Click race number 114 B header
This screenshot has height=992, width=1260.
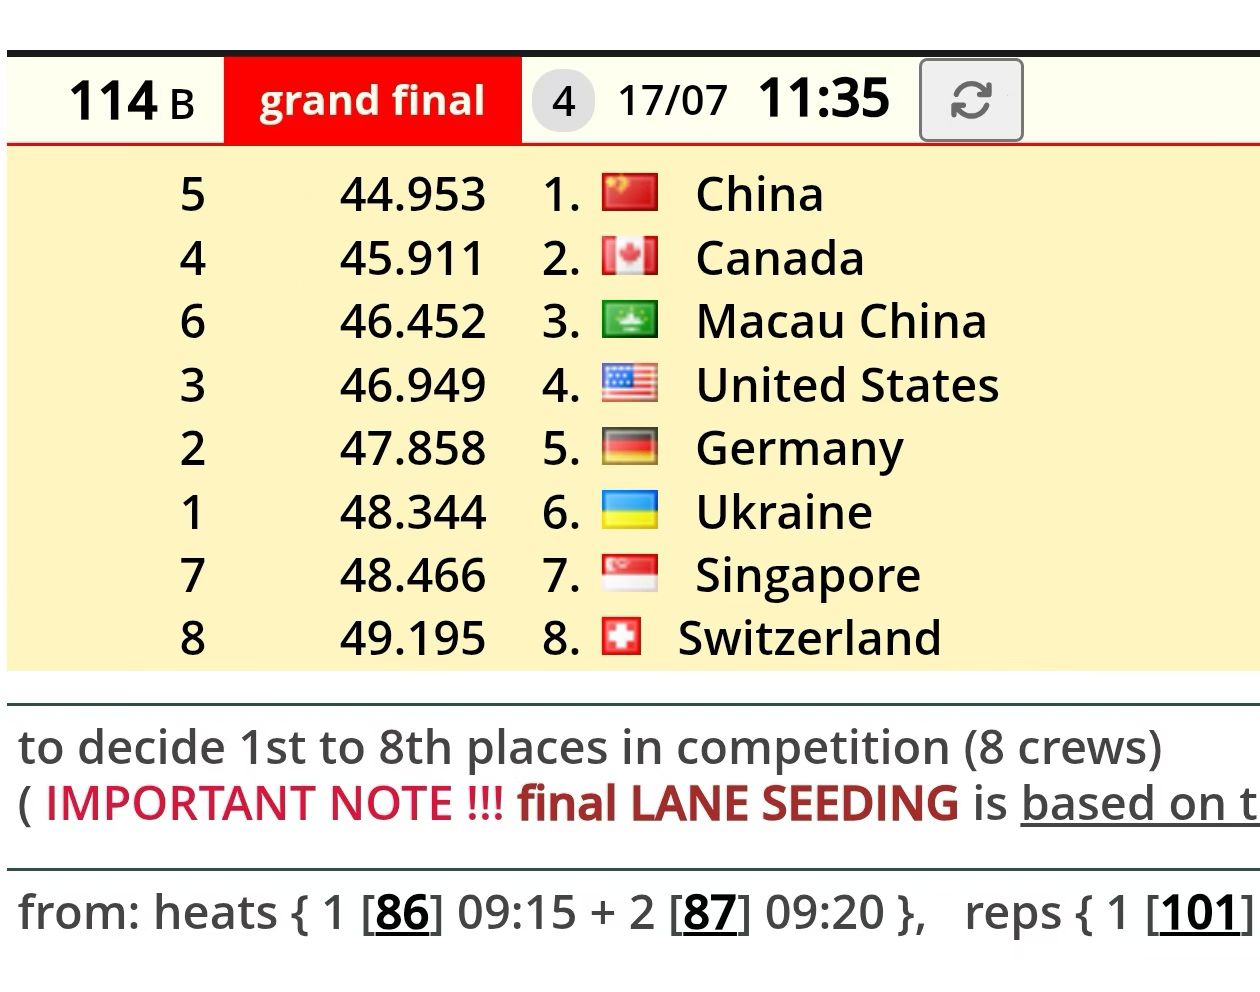coord(131,101)
